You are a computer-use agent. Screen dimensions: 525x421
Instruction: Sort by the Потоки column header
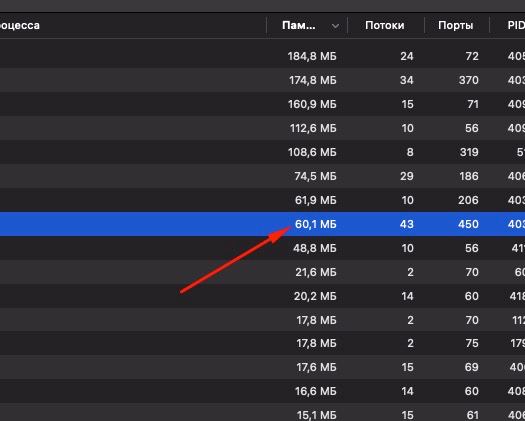tap(385, 25)
